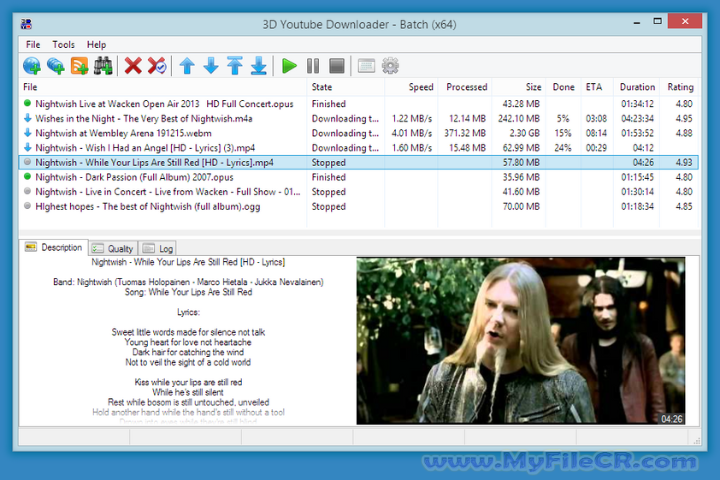
Task: Click the Lyrics: heading in description
Action: 188,312
